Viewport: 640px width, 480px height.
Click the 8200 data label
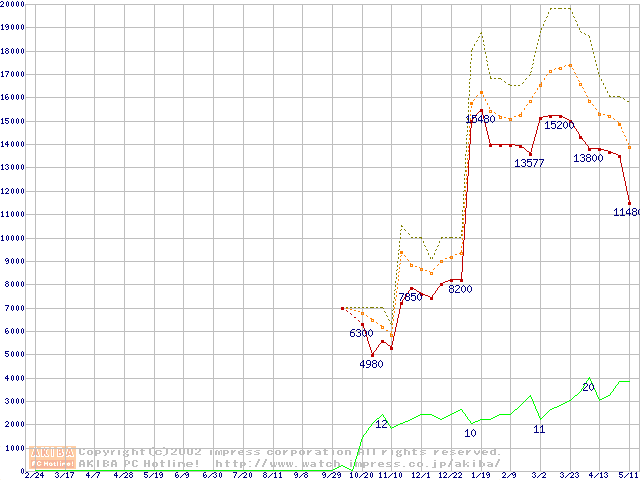460,289
